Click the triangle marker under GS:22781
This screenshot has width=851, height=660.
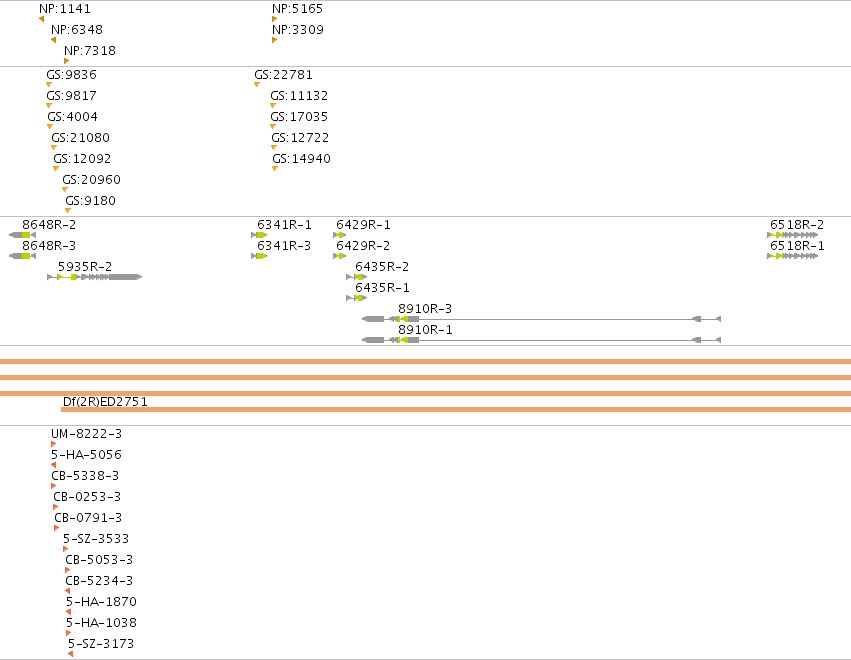click(257, 85)
